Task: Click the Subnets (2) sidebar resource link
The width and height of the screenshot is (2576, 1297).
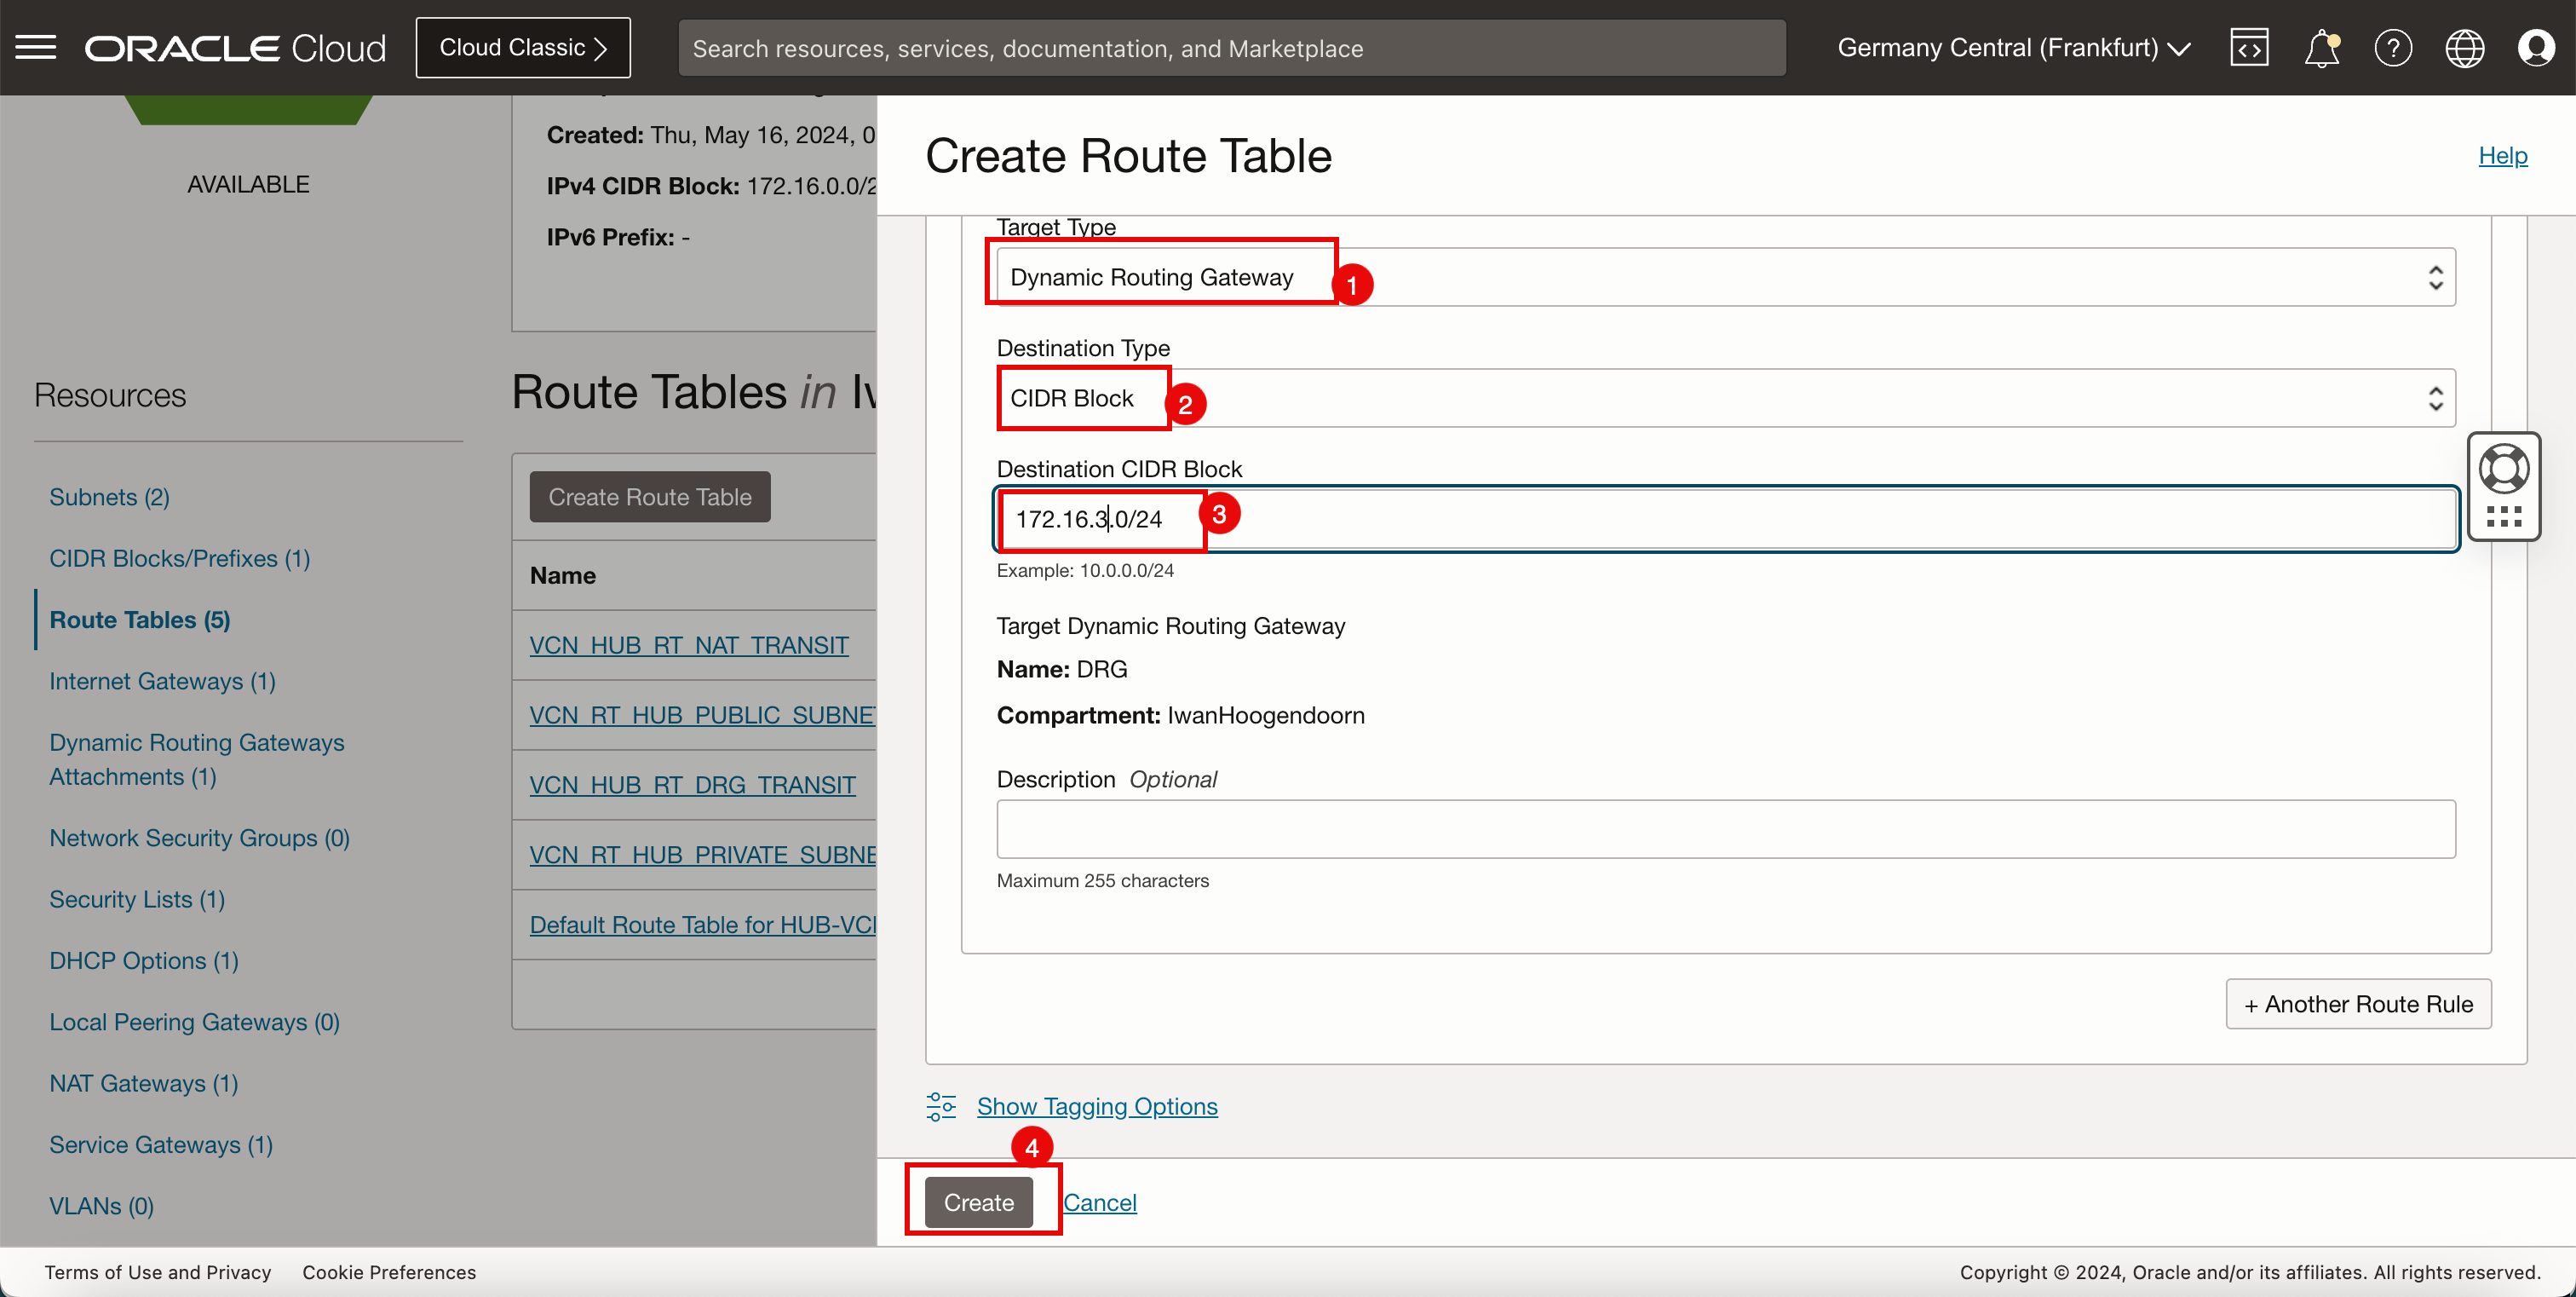Action: [x=109, y=494]
